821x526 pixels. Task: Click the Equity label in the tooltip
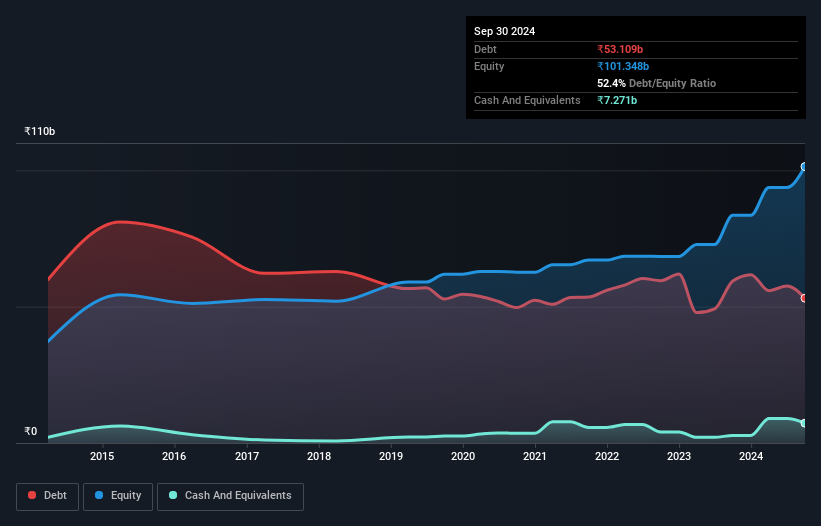[x=489, y=66]
